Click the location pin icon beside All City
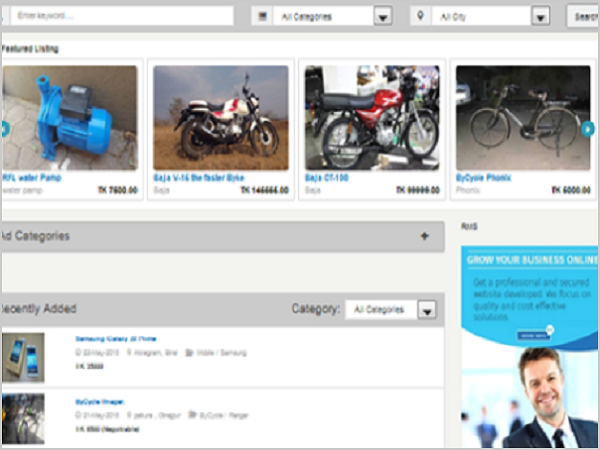Viewport: 600px width, 450px height. pos(420,16)
